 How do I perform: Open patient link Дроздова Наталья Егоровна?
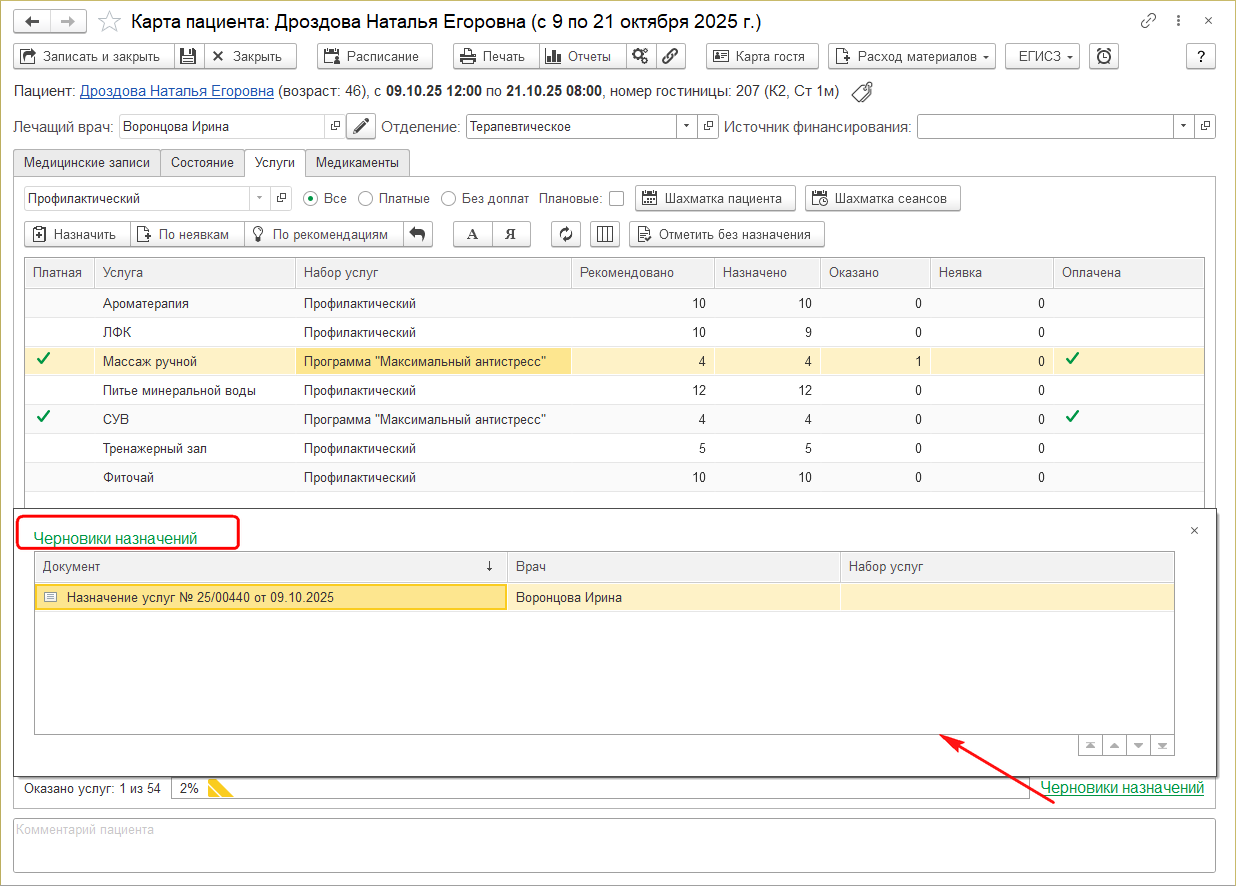[177, 91]
